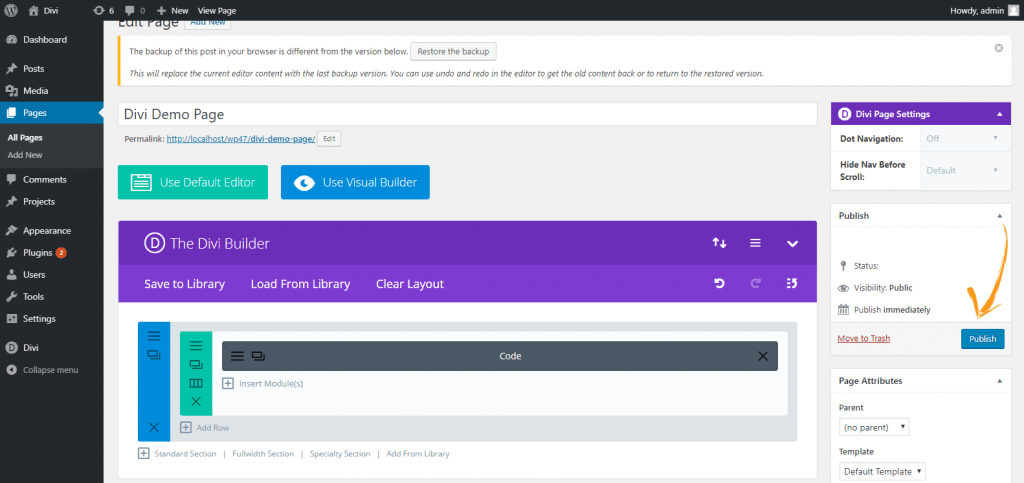Add a Fullwidth Section
The height and width of the screenshot is (483, 1024).
click(x=263, y=454)
